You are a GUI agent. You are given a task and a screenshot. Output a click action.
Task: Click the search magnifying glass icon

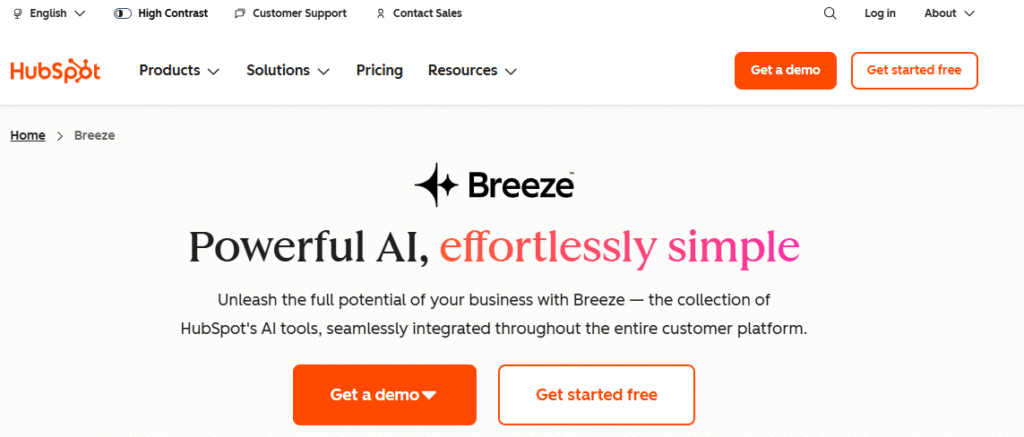(830, 14)
